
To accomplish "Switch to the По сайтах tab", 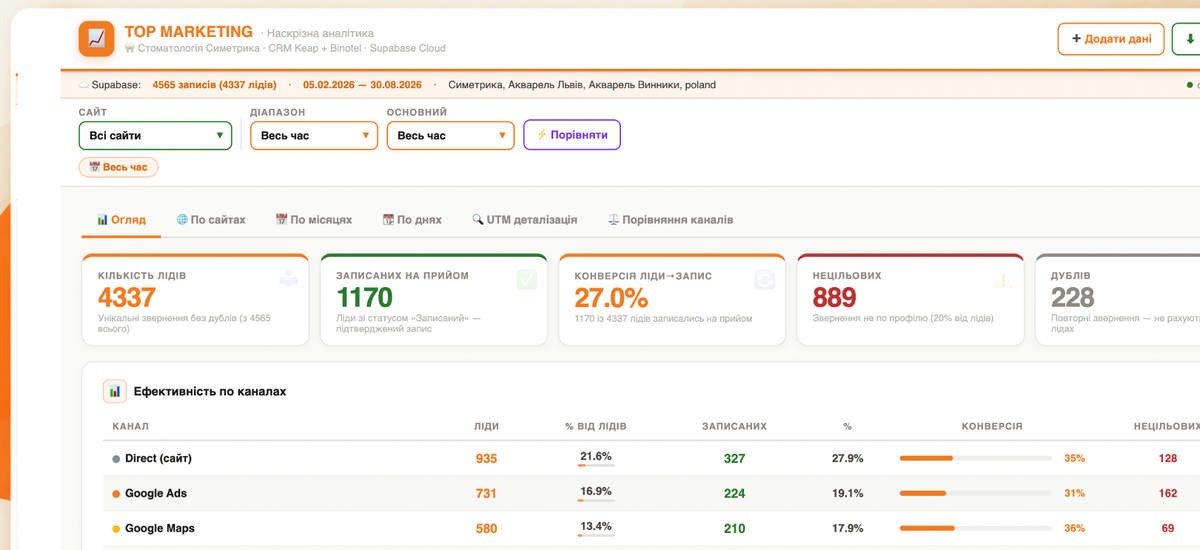I will pos(211,219).
